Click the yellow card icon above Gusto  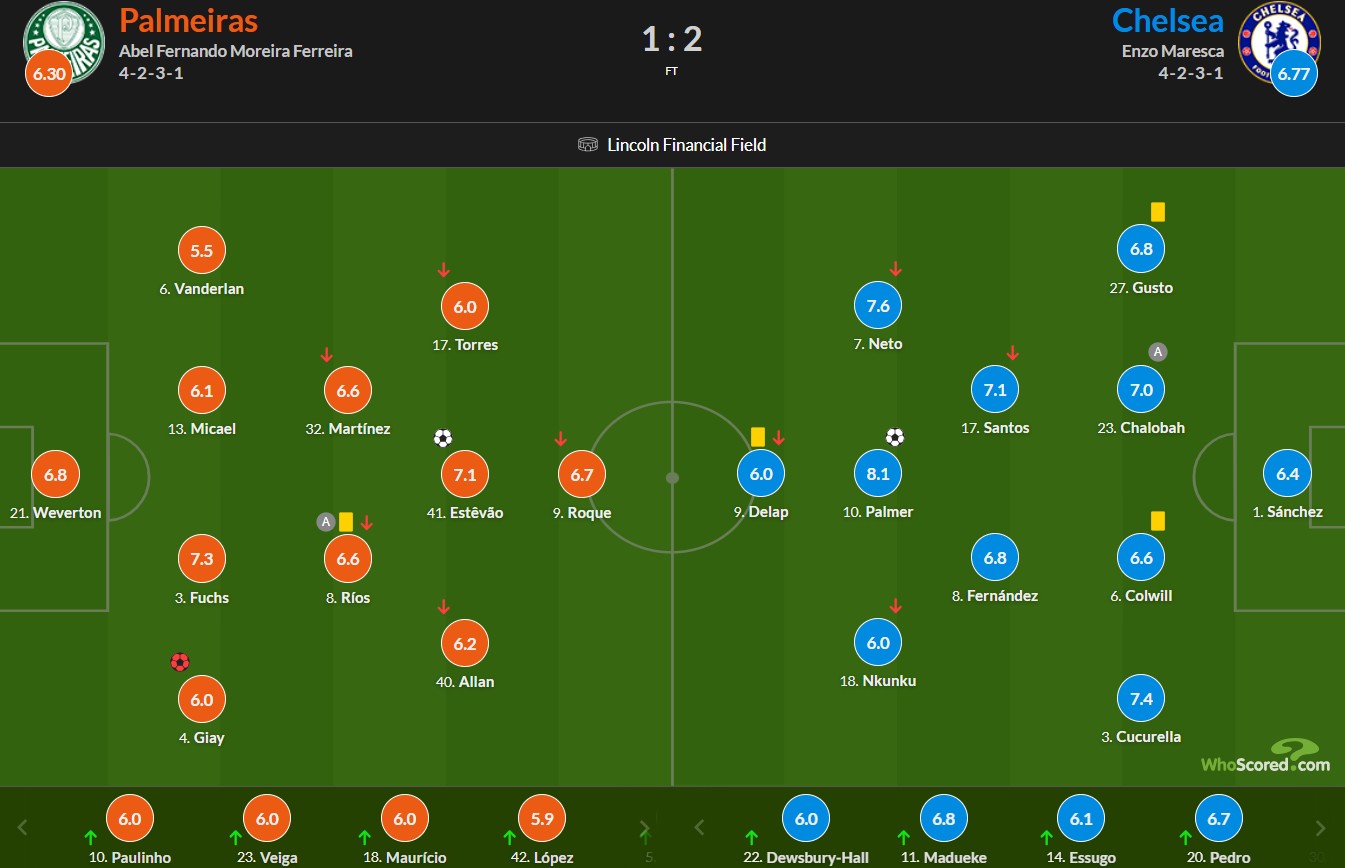point(1158,212)
